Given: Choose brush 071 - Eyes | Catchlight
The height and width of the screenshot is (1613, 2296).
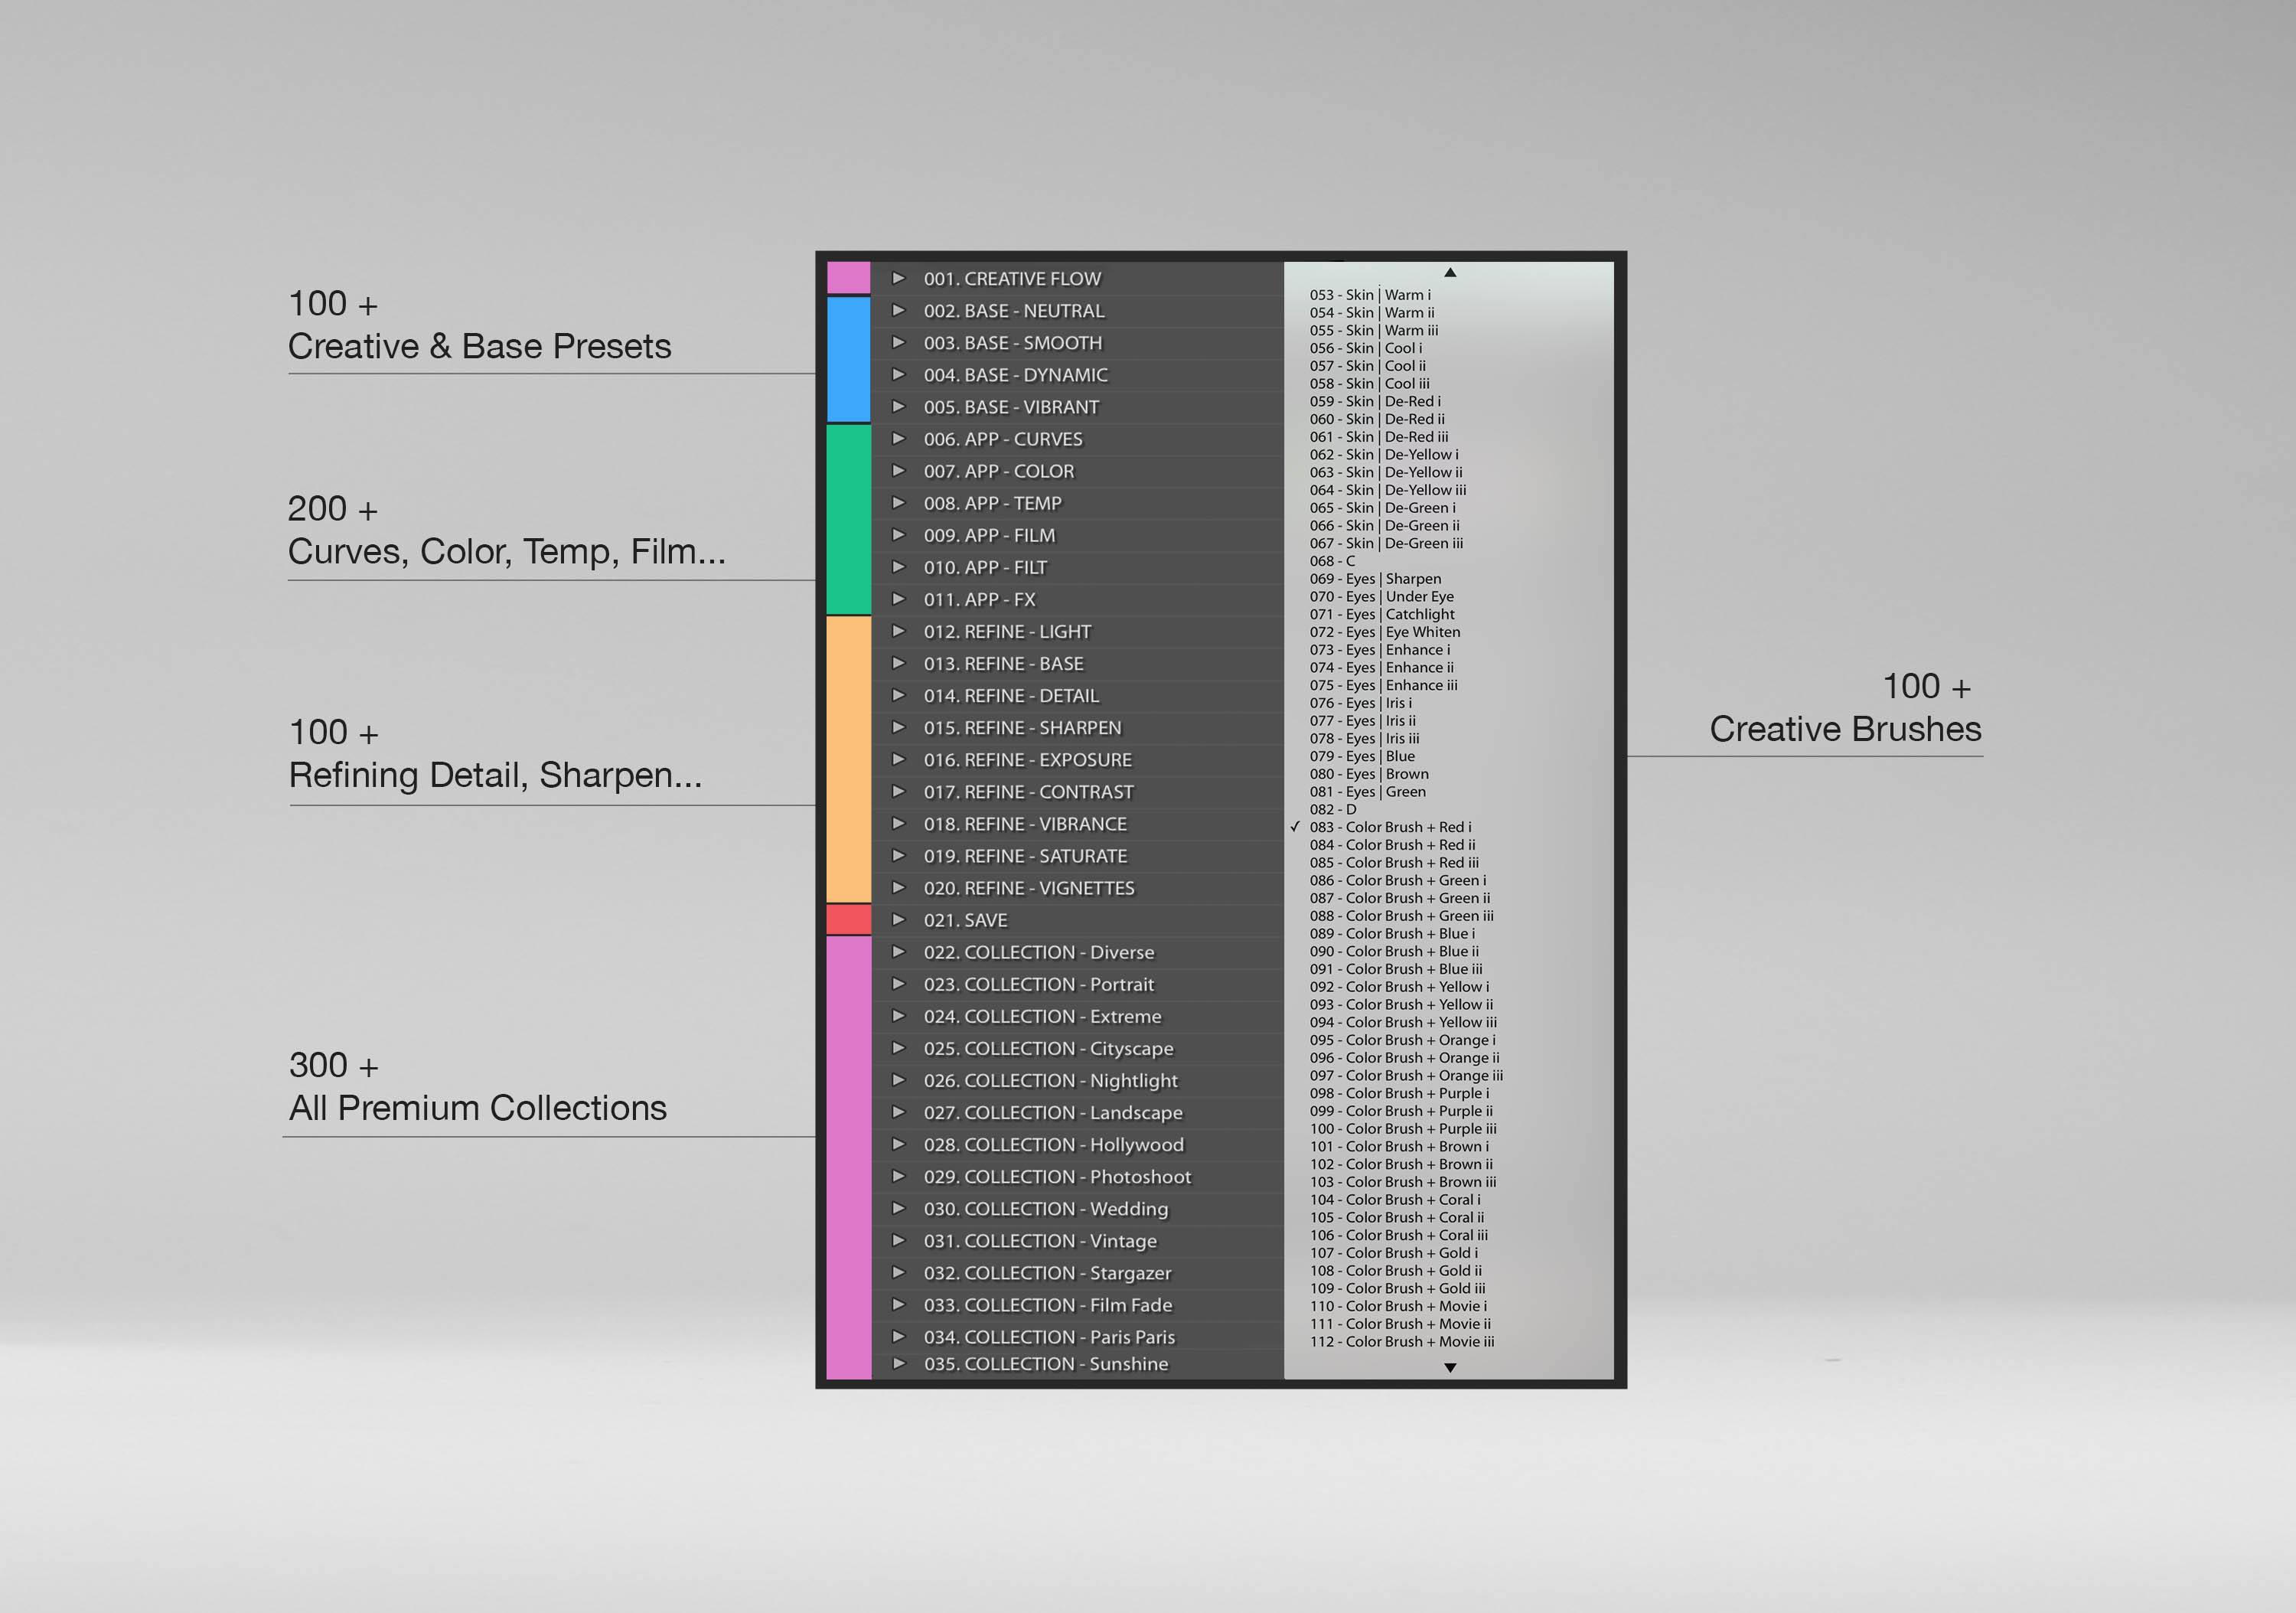Looking at the screenshot, I should [1382, 614].
